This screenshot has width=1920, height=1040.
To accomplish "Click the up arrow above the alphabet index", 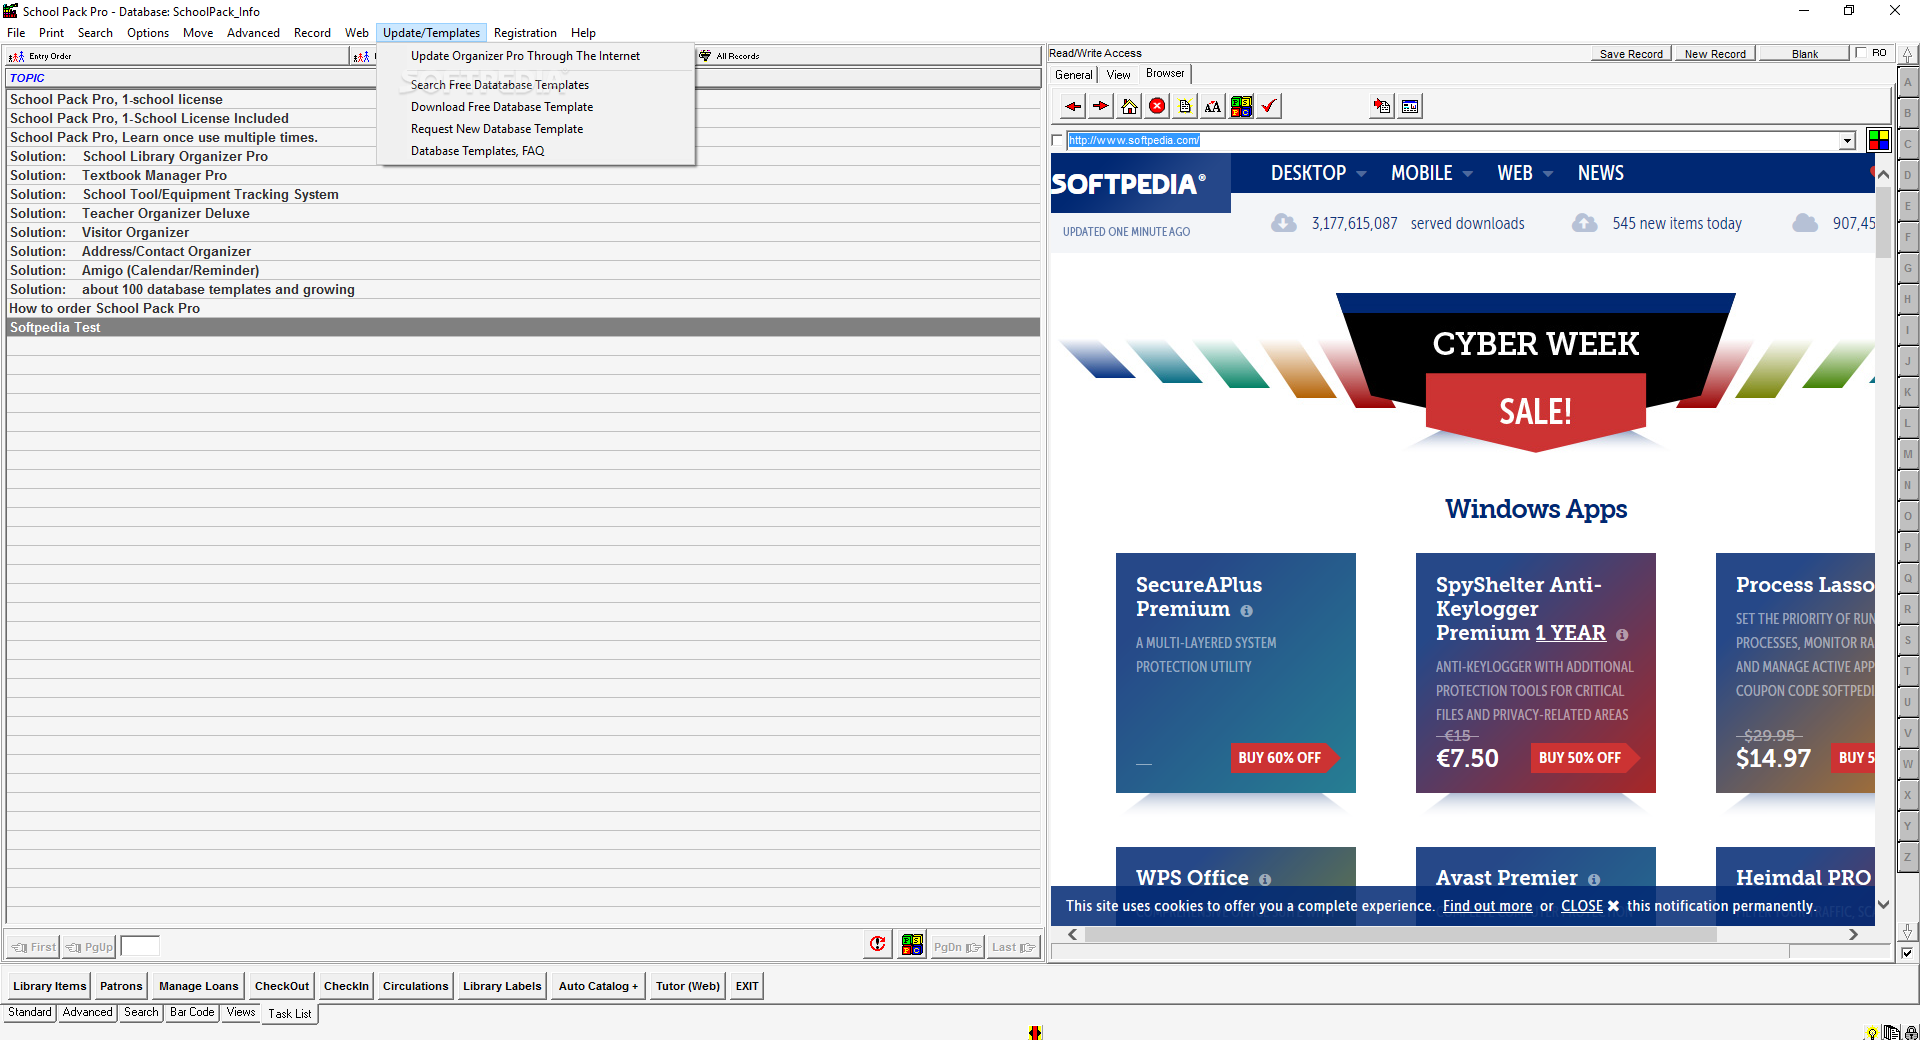I will tap(1908, 55).
